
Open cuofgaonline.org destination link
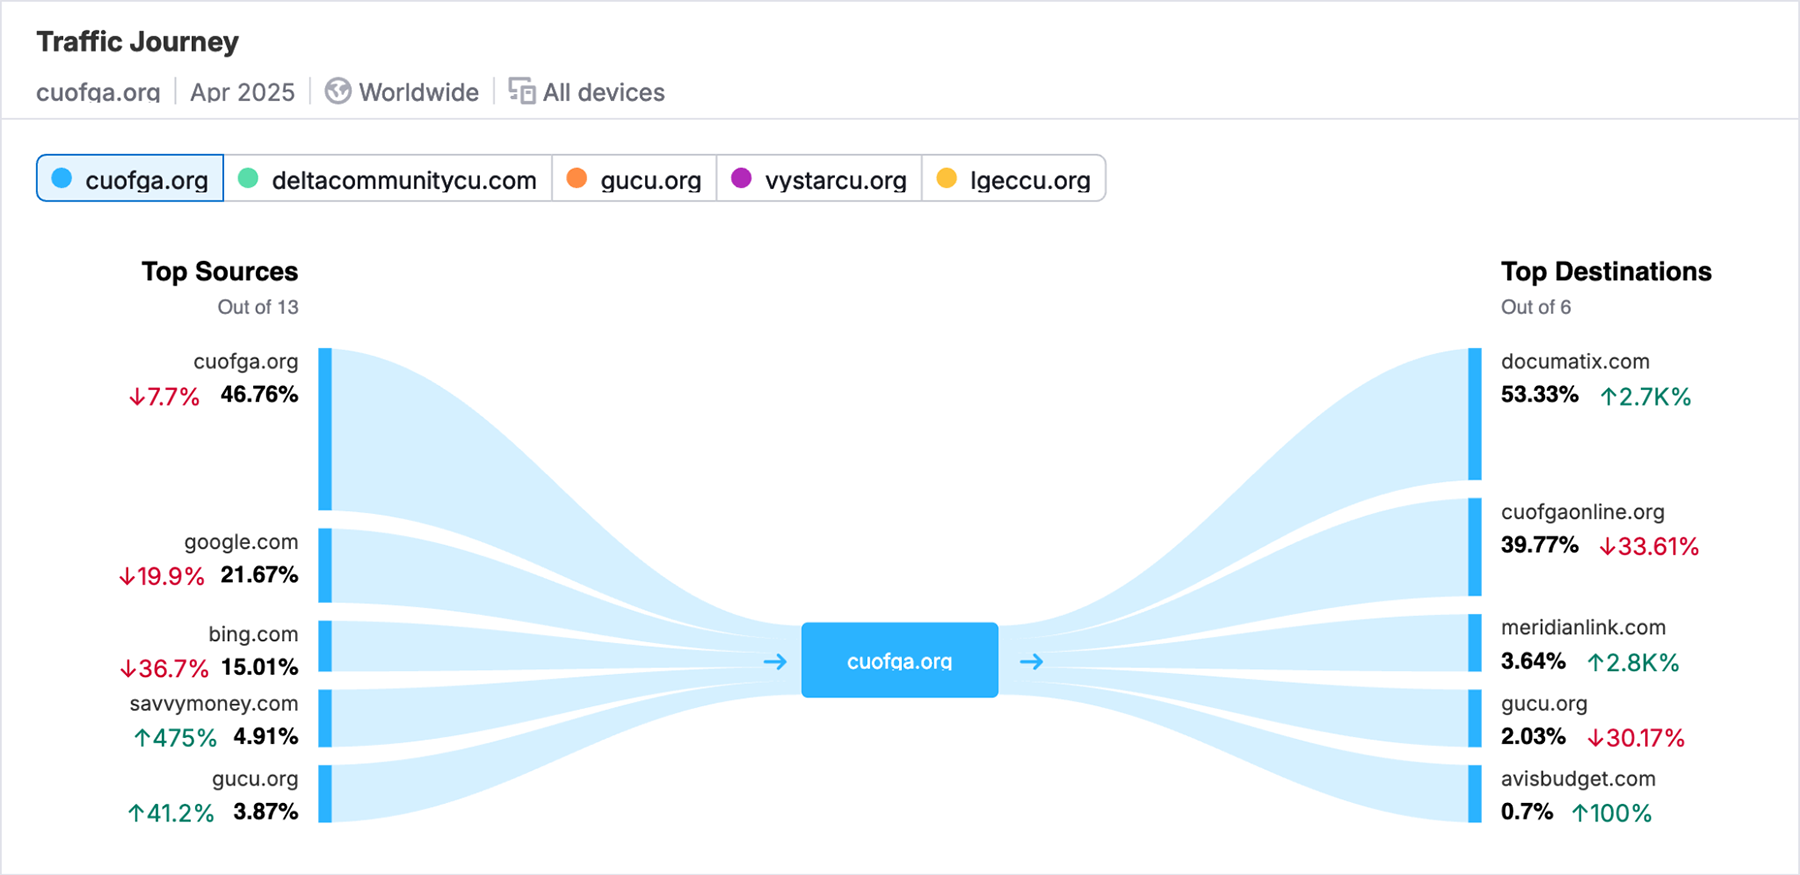1582,512
